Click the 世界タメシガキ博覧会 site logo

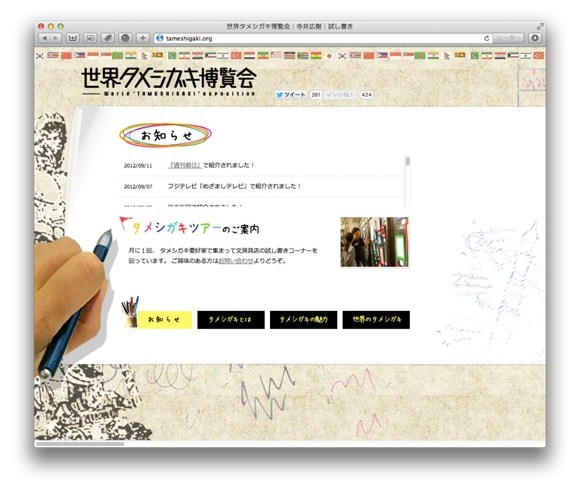pos(169,78)
